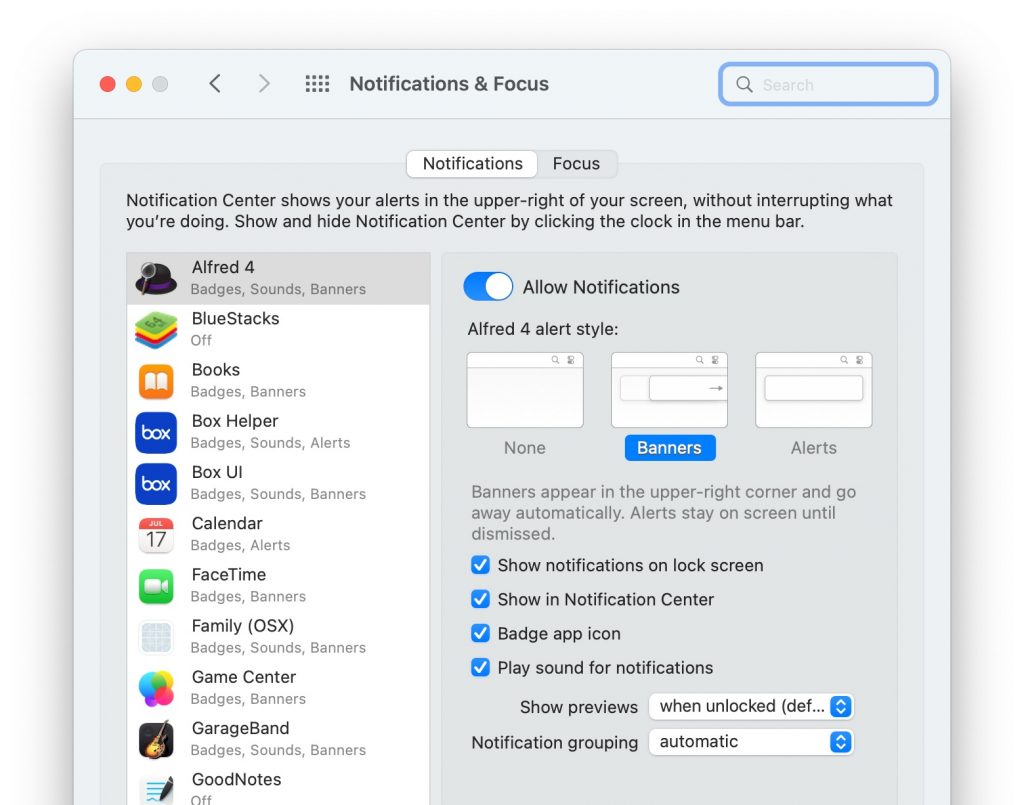Click the Game Center bubbles icon
The height and width of the screenshot is (805, 1024).
click(156, 688)
